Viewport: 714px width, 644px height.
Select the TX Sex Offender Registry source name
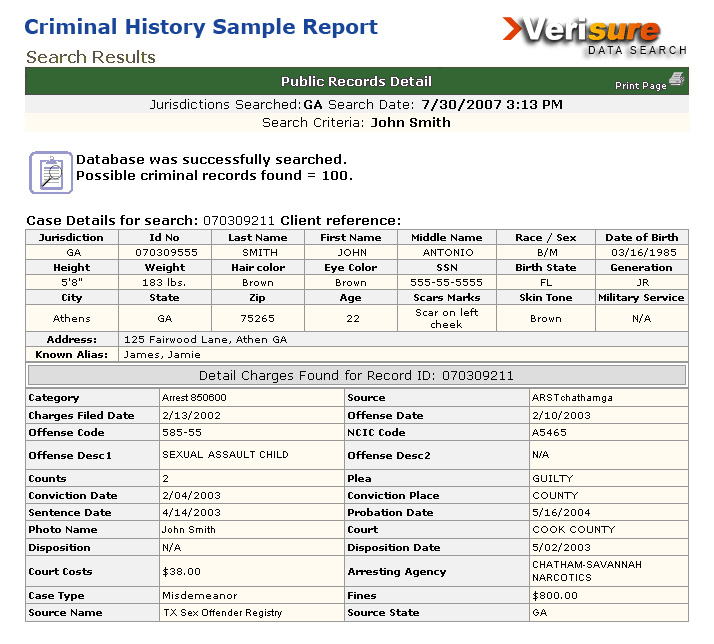pyautogui.click(x=222, y=612)
